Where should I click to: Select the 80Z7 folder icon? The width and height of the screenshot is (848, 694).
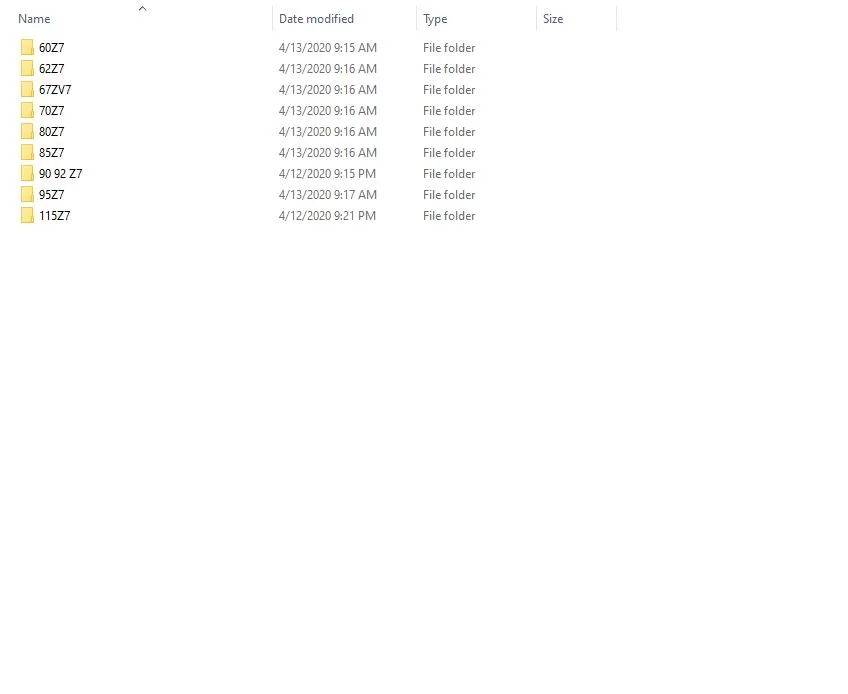(x=27, y=132)
